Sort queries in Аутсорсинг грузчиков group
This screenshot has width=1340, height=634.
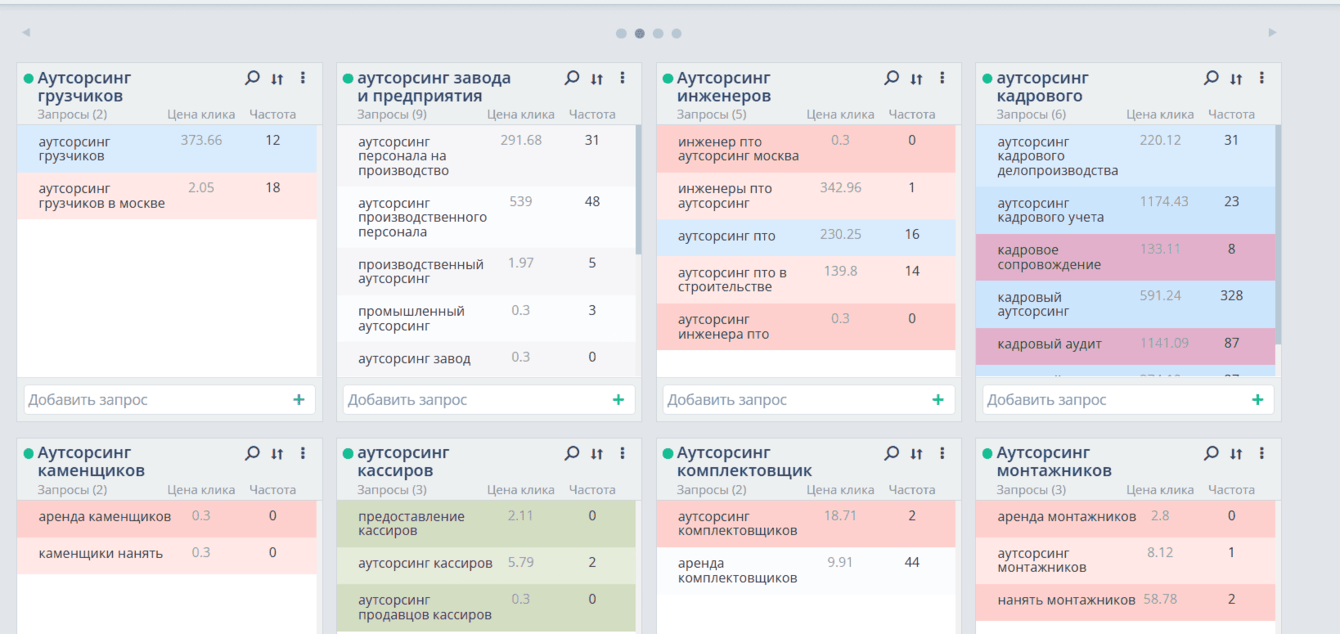point(277,79)
